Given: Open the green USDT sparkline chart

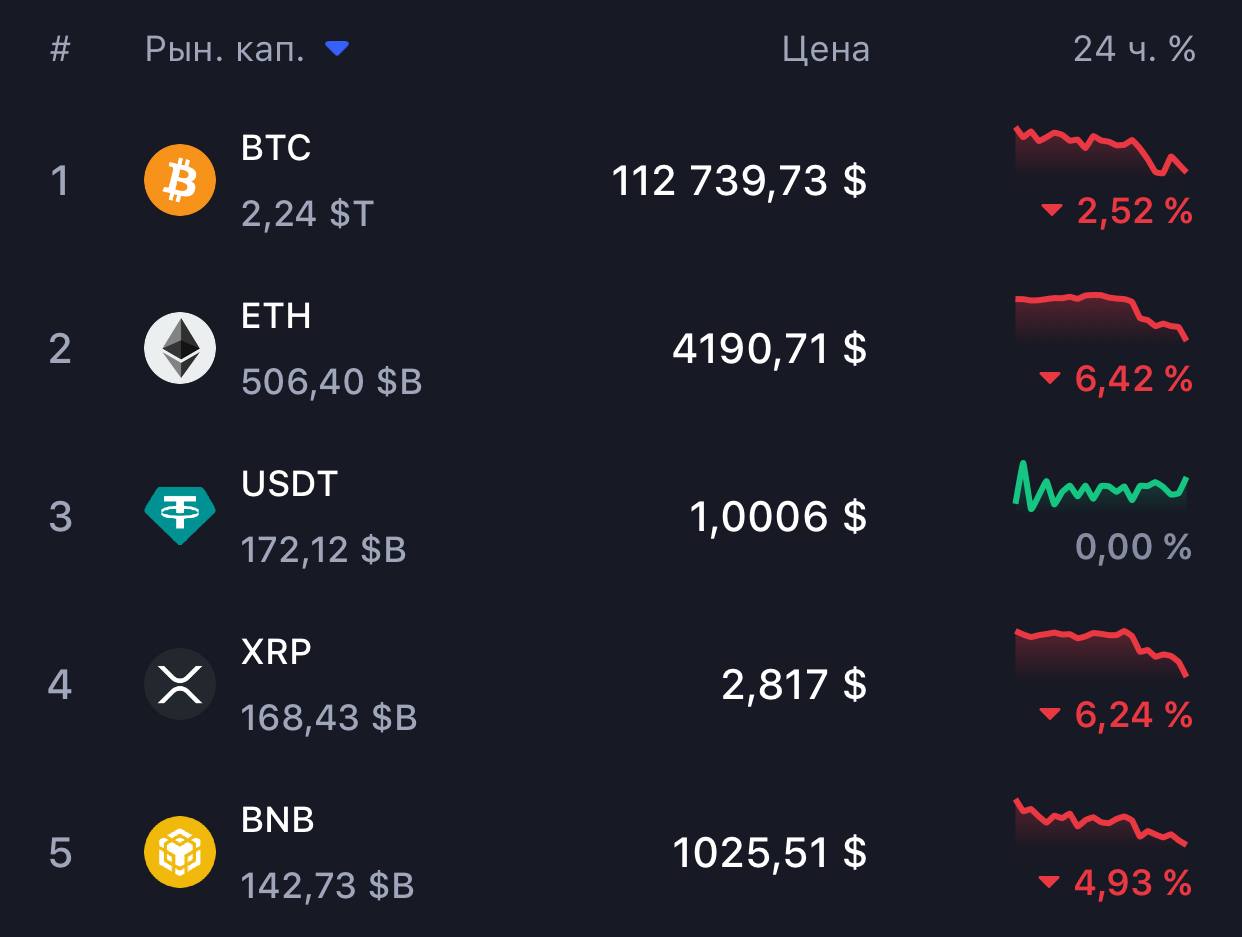Looking at the screenshot, I should pyautogui.click(x=1101, y=486).
